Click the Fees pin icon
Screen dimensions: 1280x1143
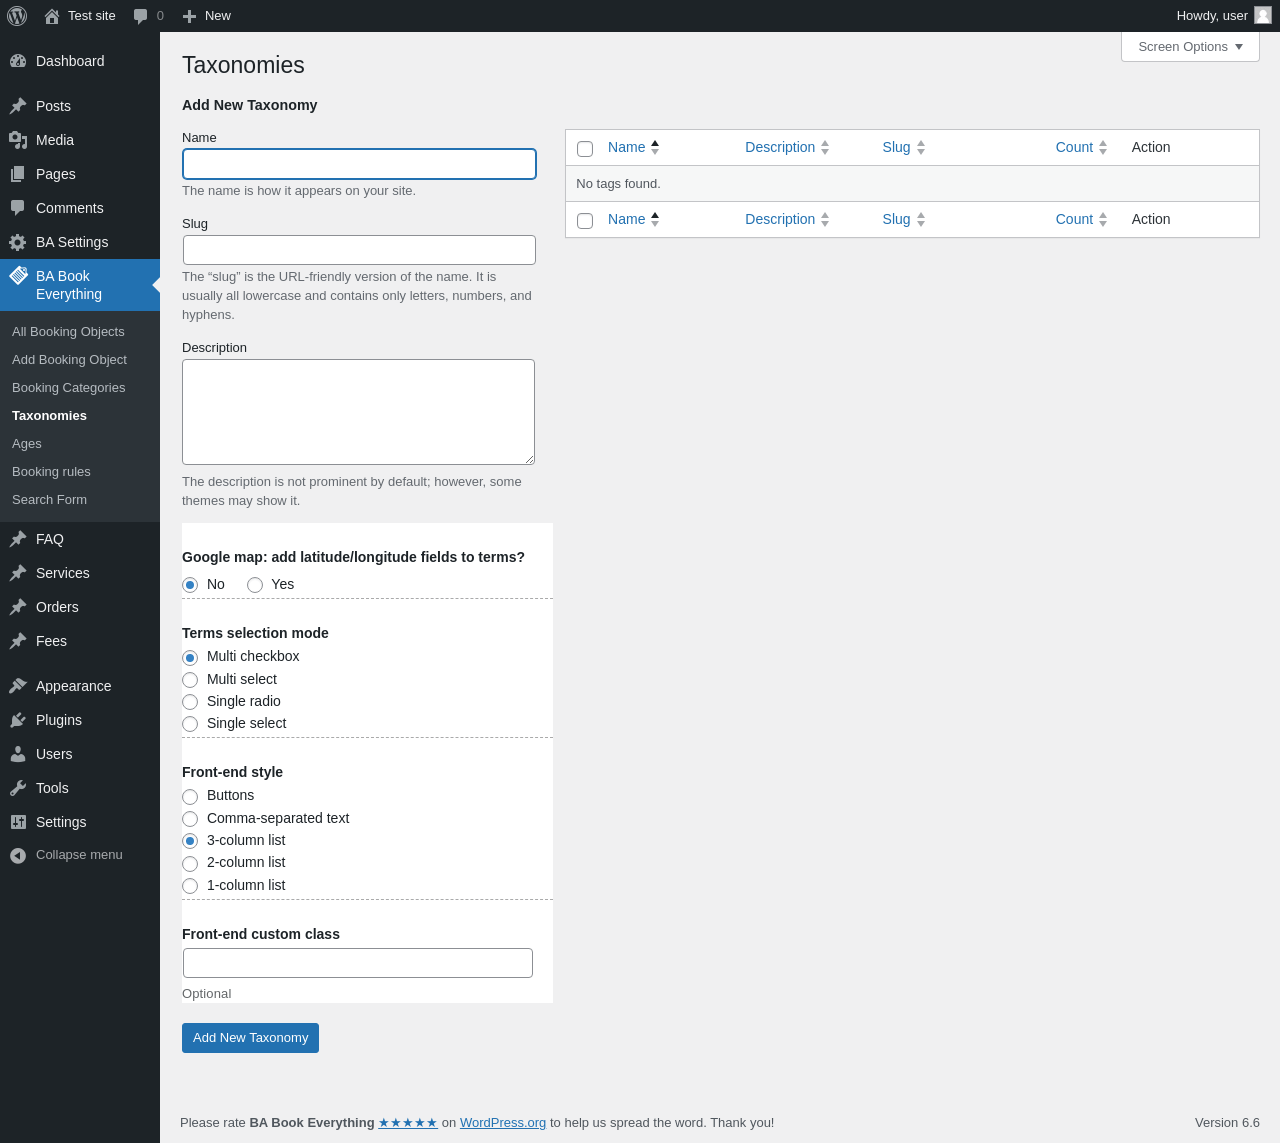(18, 641)
